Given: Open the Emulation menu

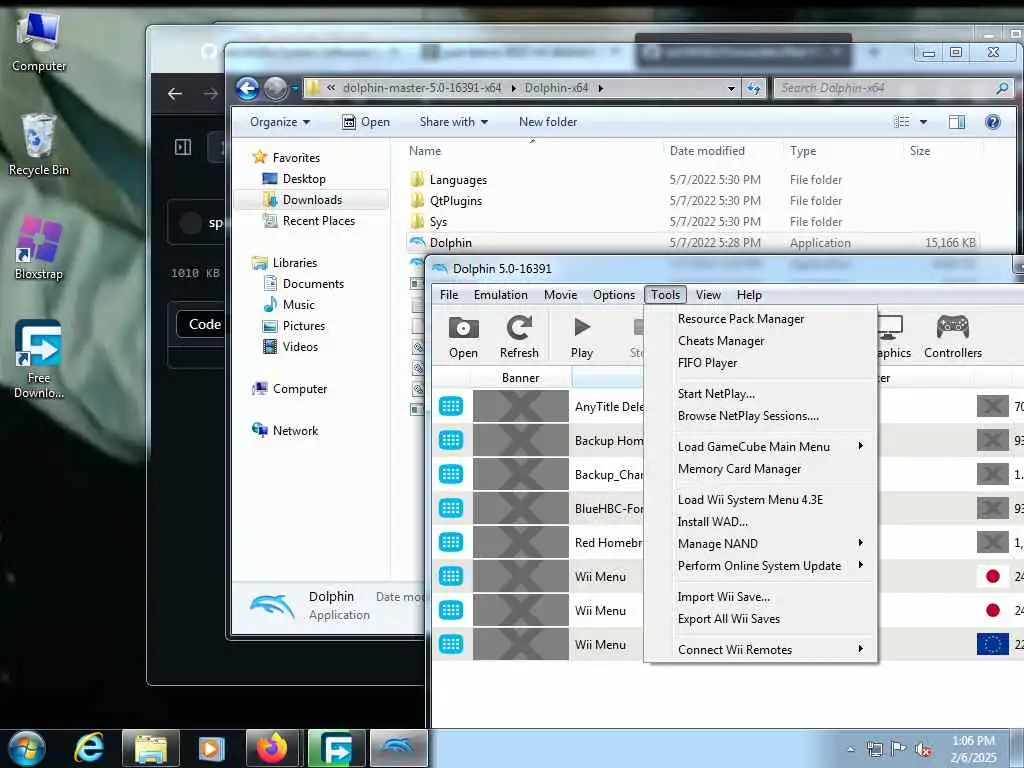Looking at the screenshot, I should coord(500,295).
